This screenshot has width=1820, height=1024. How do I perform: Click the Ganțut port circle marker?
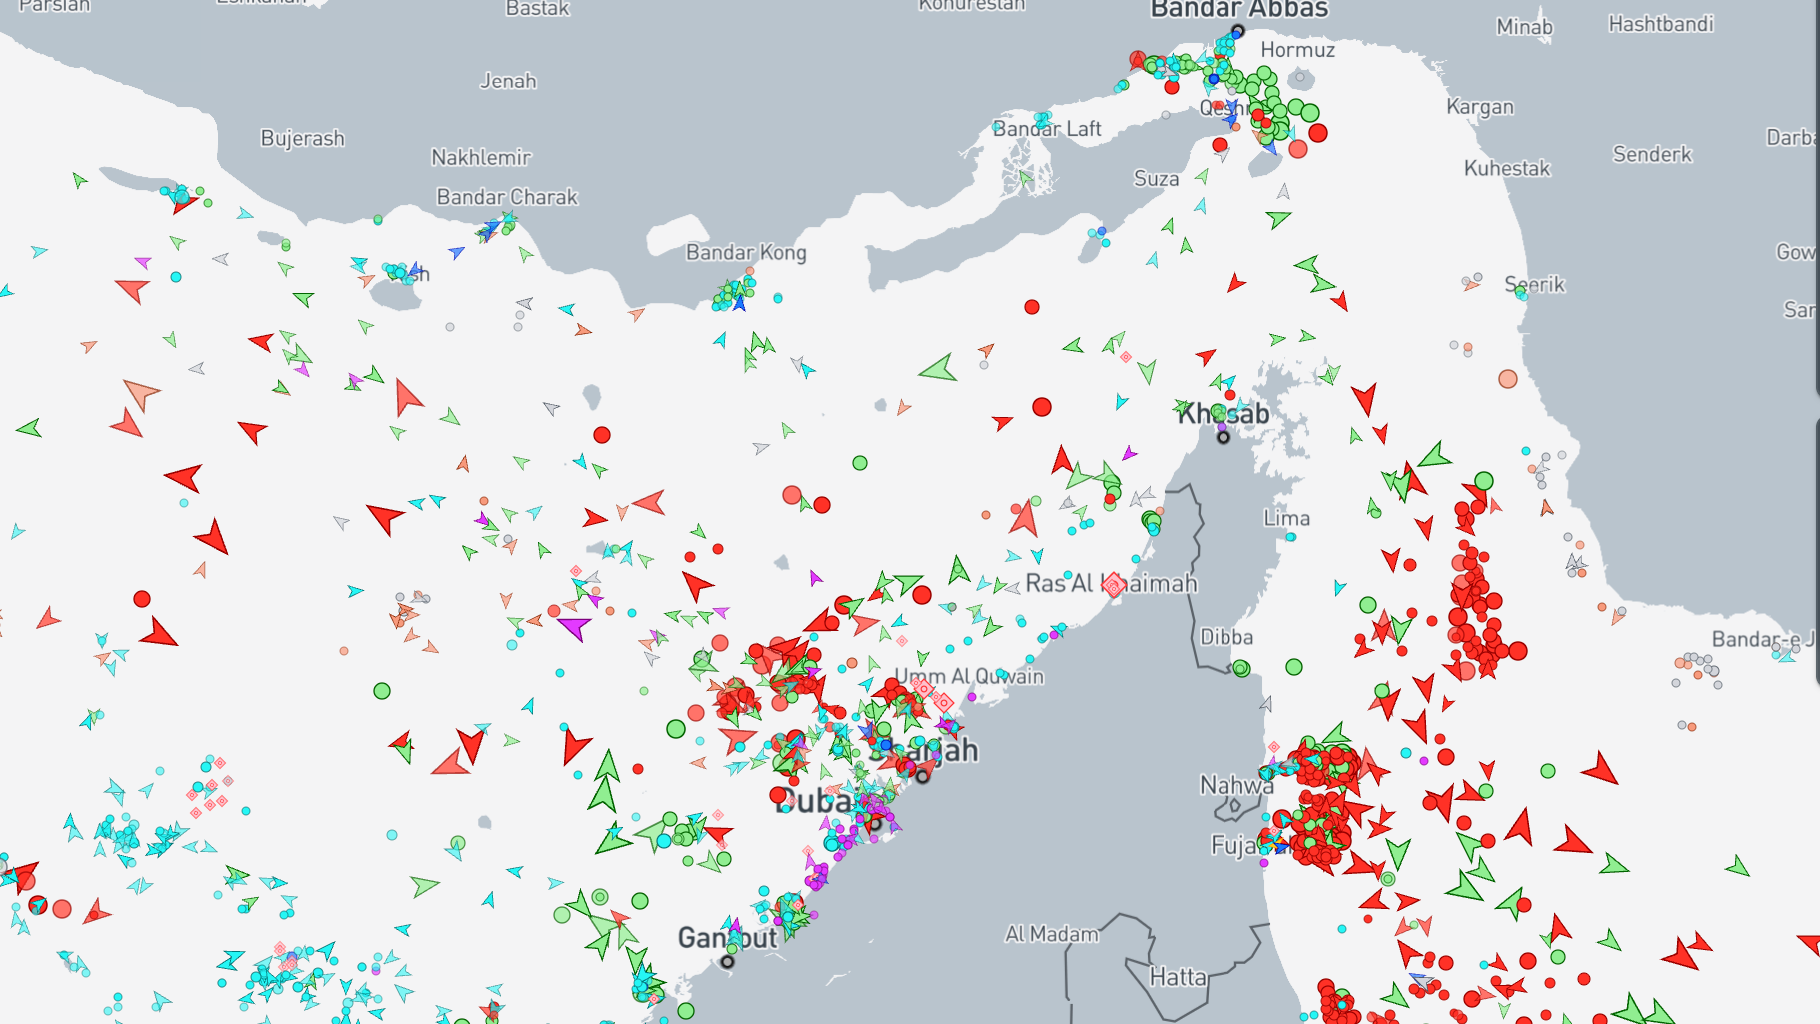click(727, 962)
